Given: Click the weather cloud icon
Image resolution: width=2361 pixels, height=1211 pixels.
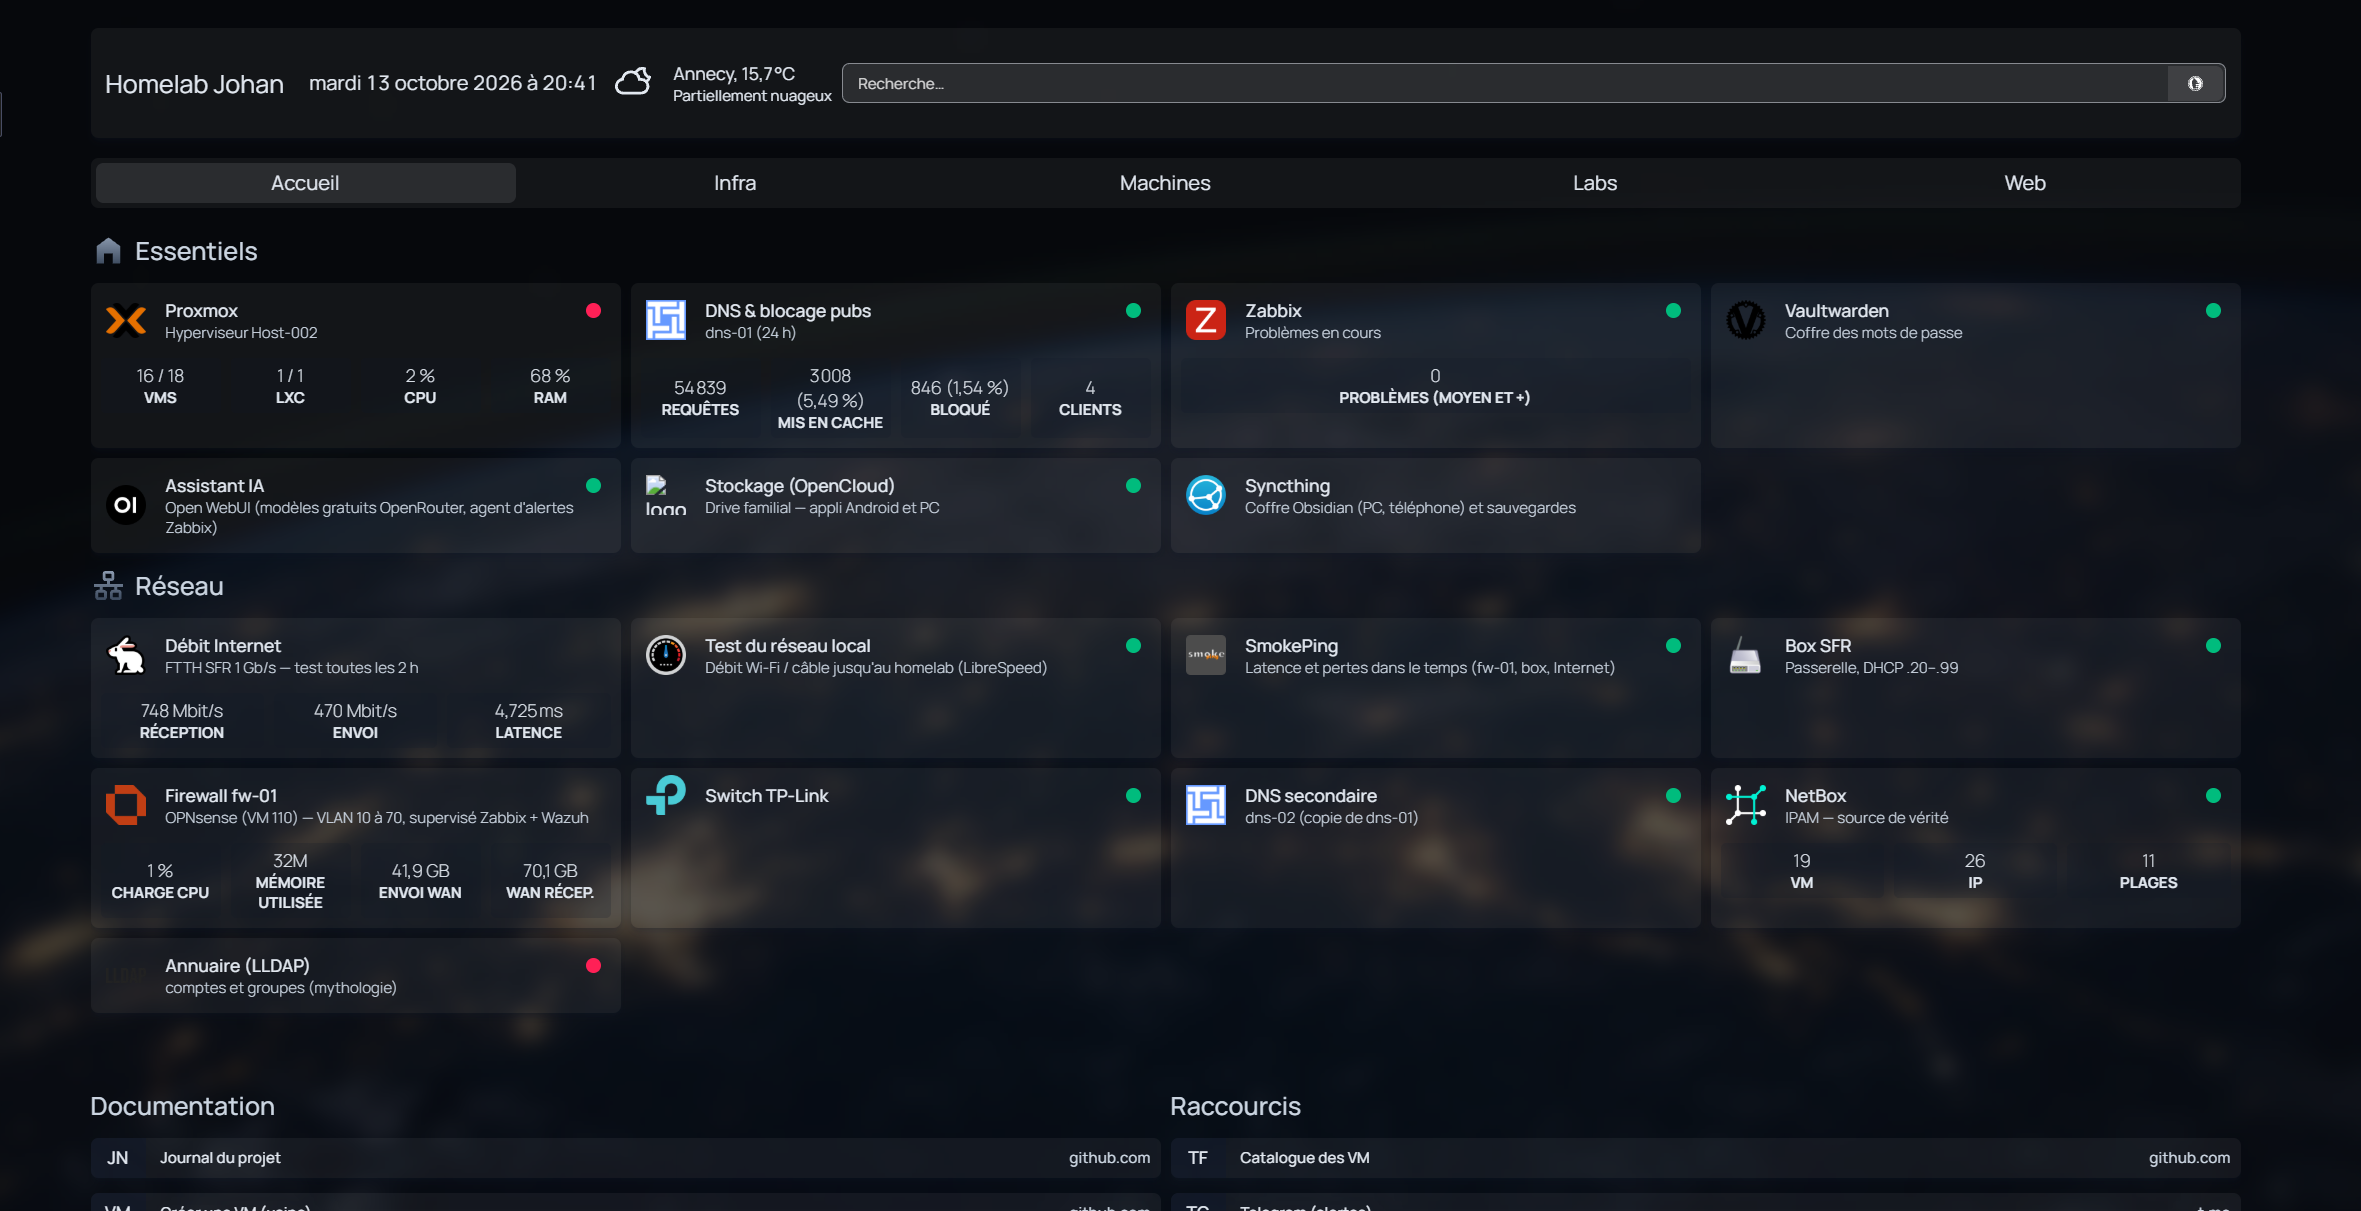Looking at the screenshot, I should pyautogui.click(x=633, y=82).
